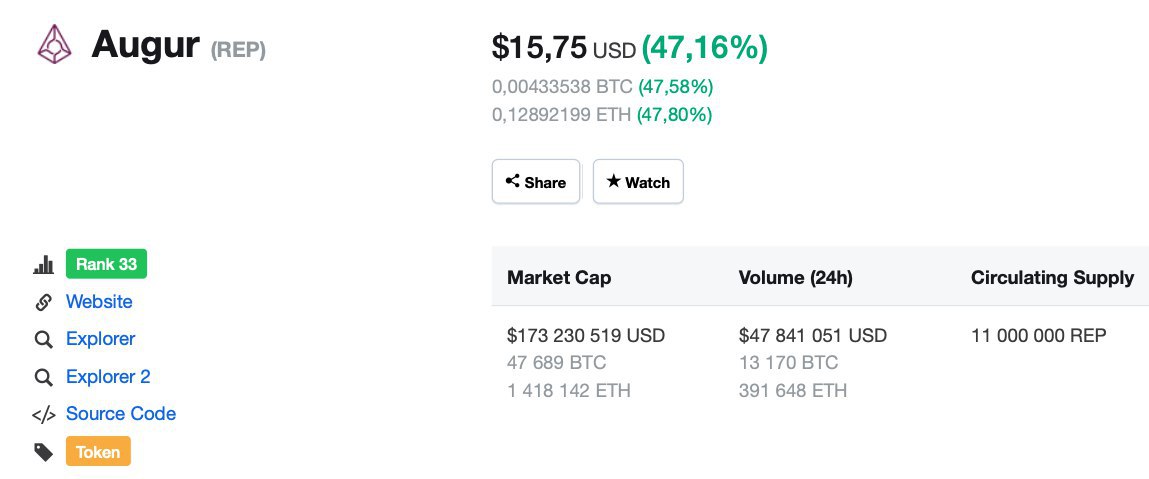Click the tag icon beside Token

tap(43, 452)
